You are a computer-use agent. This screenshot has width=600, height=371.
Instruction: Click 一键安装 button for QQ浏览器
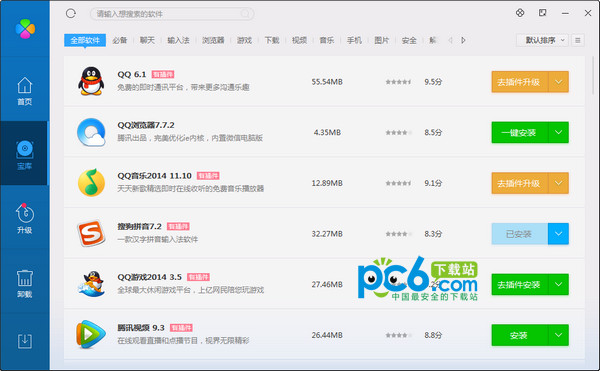point(520,132)
